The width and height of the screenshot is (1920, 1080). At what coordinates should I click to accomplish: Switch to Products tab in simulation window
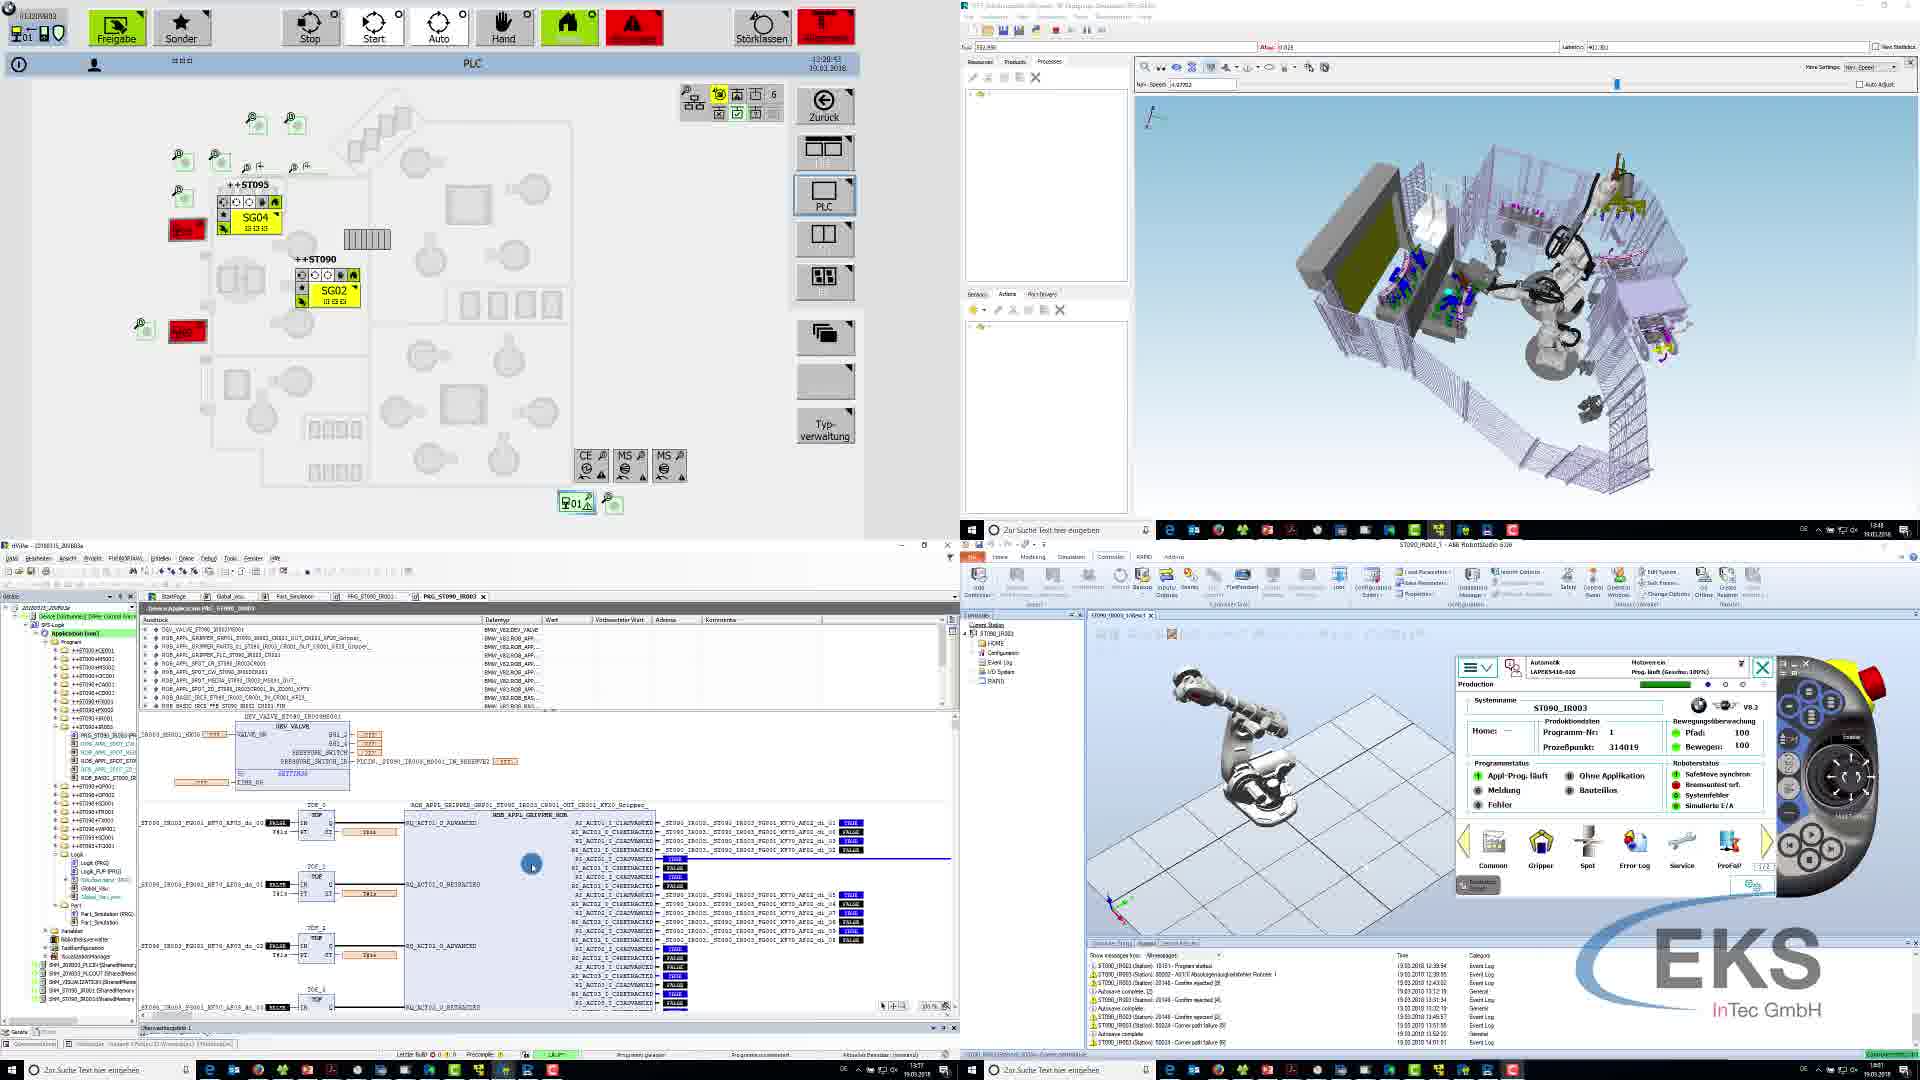tap(1015, 61)
